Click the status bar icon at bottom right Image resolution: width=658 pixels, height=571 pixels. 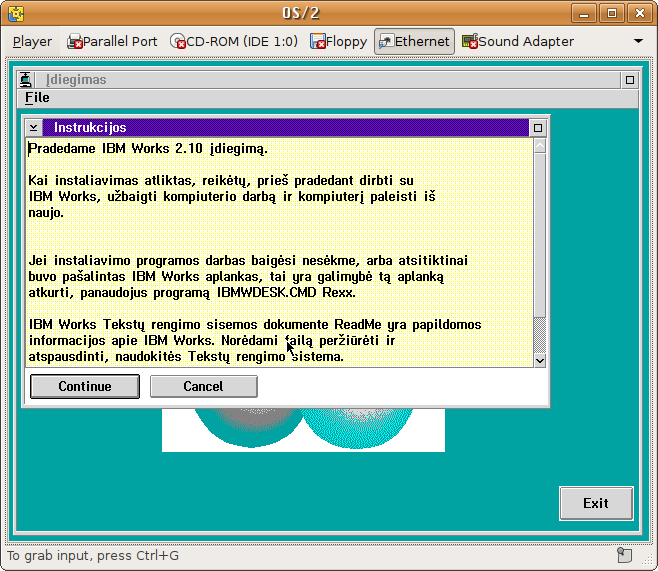624,555
